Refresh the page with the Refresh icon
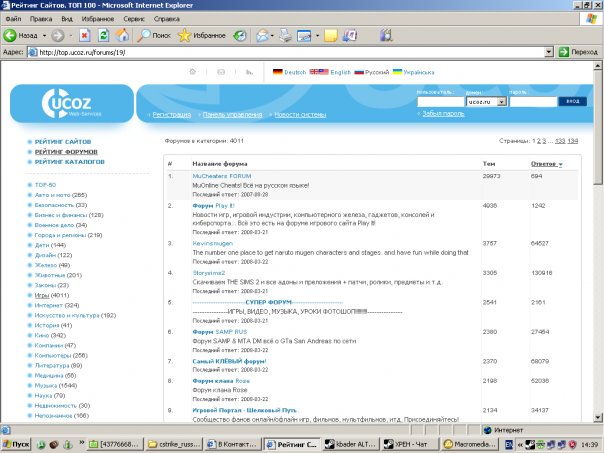The height and width of the screenshot is (453, 604). pos(103,35)
